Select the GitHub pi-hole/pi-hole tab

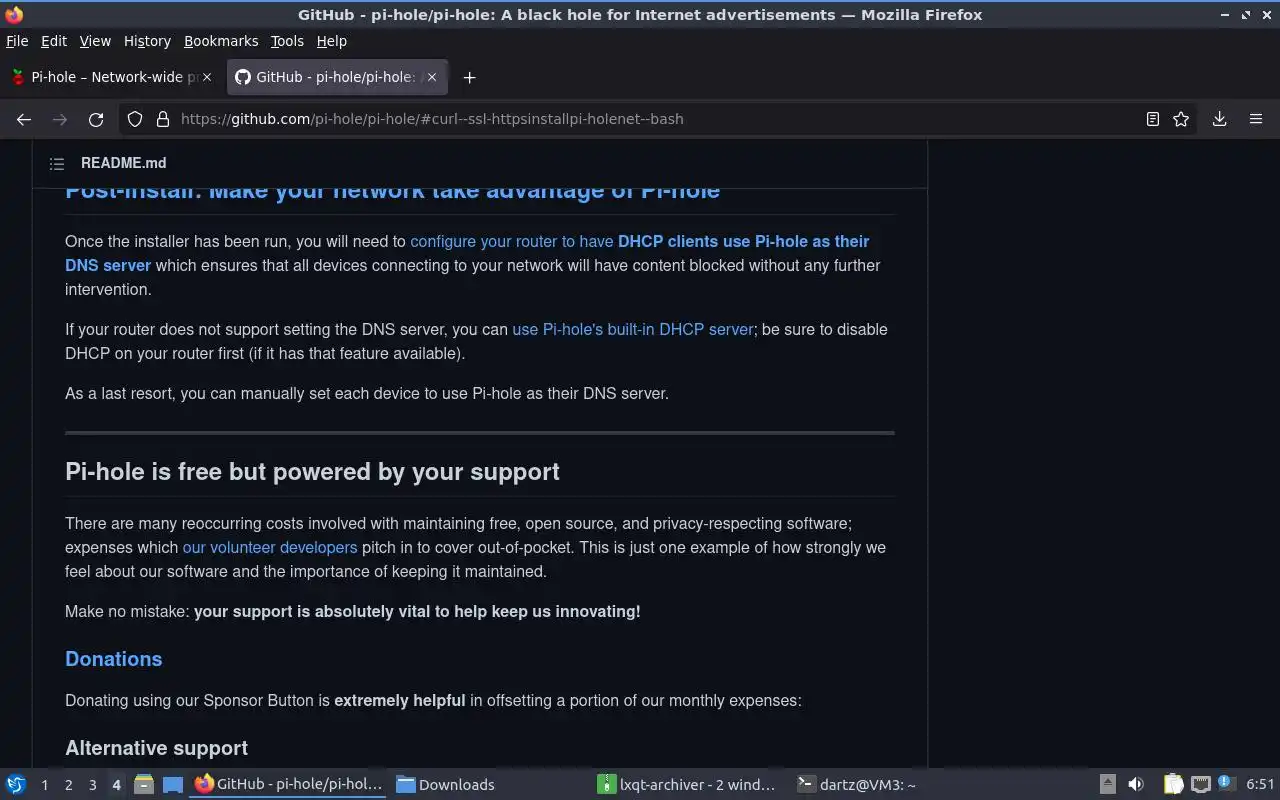click(337, 77)
